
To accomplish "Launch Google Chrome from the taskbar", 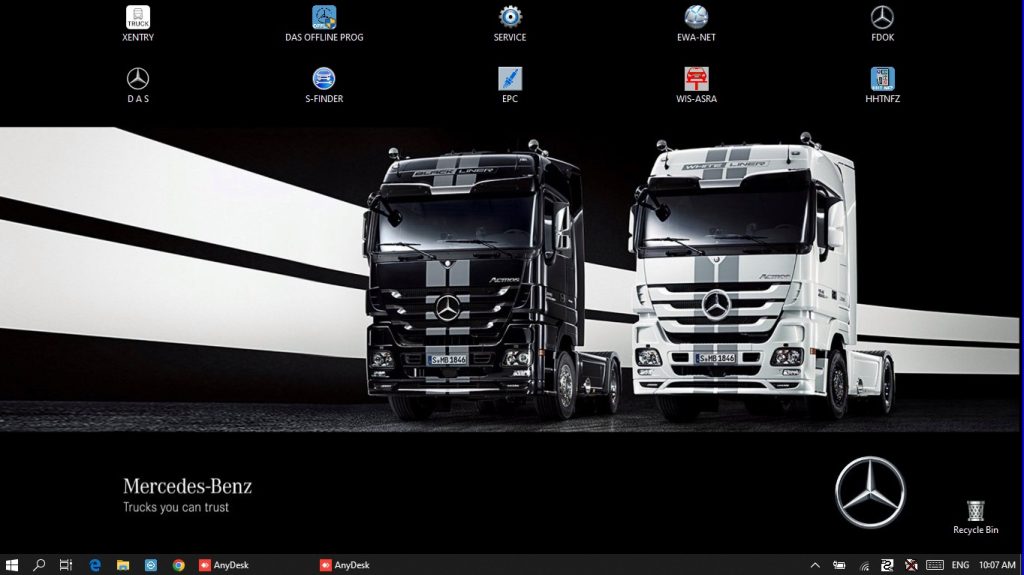I will tap(178, 565).
